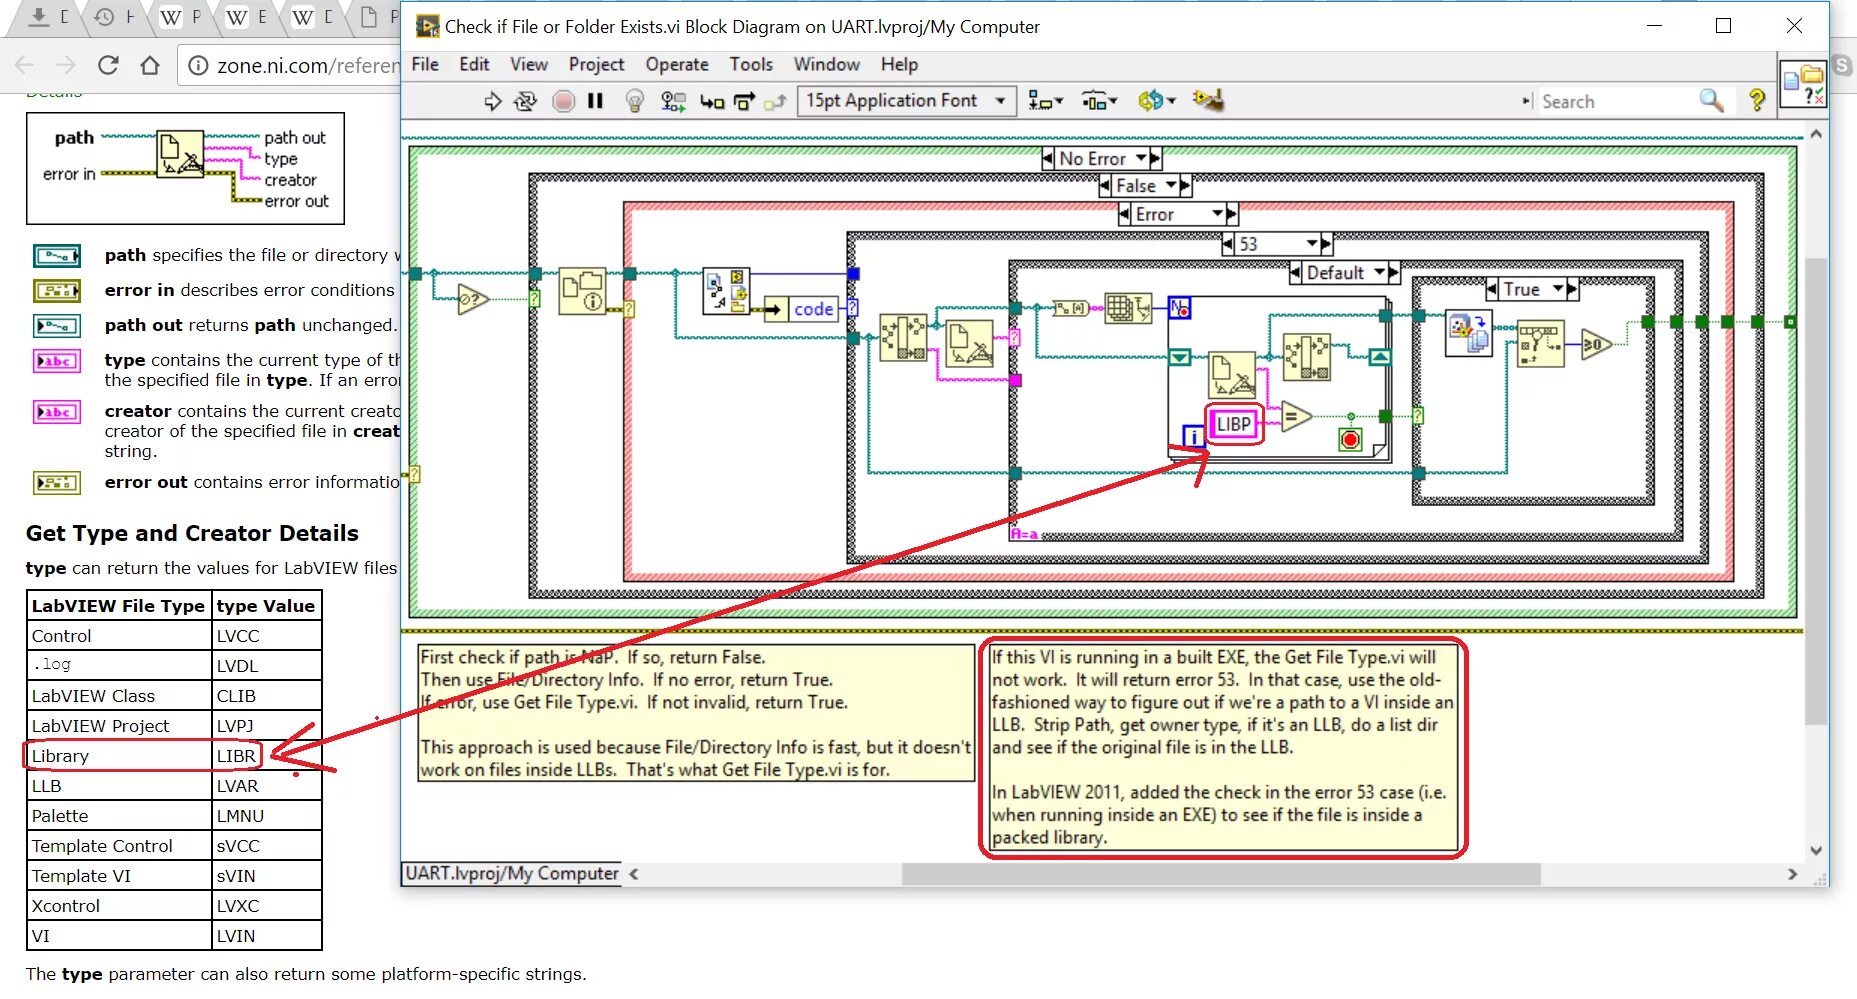Select the subVI inside the True case

pyautogui.click(x=1468, y=333)
